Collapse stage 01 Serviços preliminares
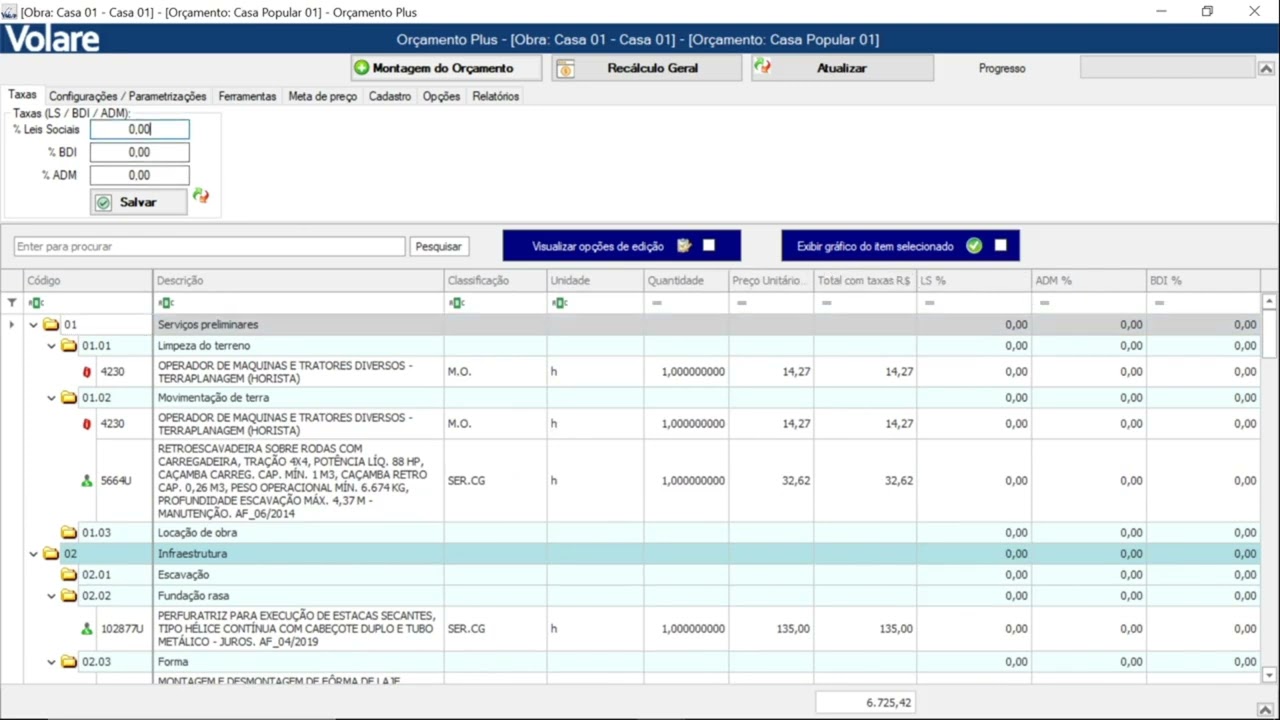The height and width of the screenshot is (720, 1280). tap(33, 324)
